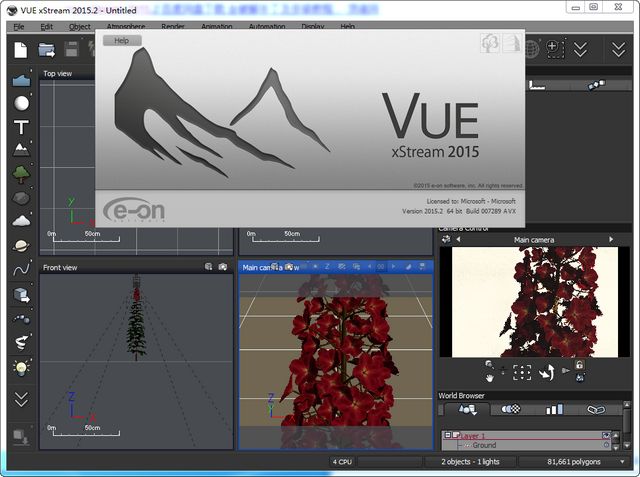Open a scene with the folder icon
The image size is (640, 477).
[46, 50]
